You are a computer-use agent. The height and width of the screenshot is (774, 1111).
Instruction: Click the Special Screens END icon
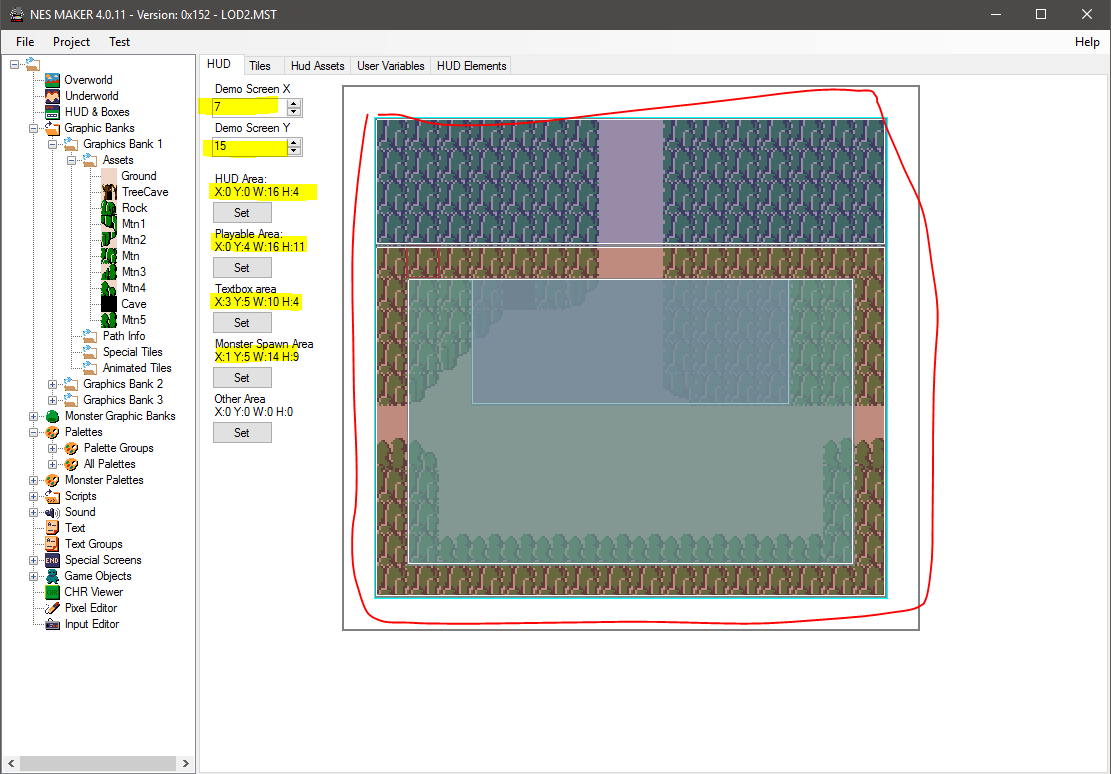[52, 560]
